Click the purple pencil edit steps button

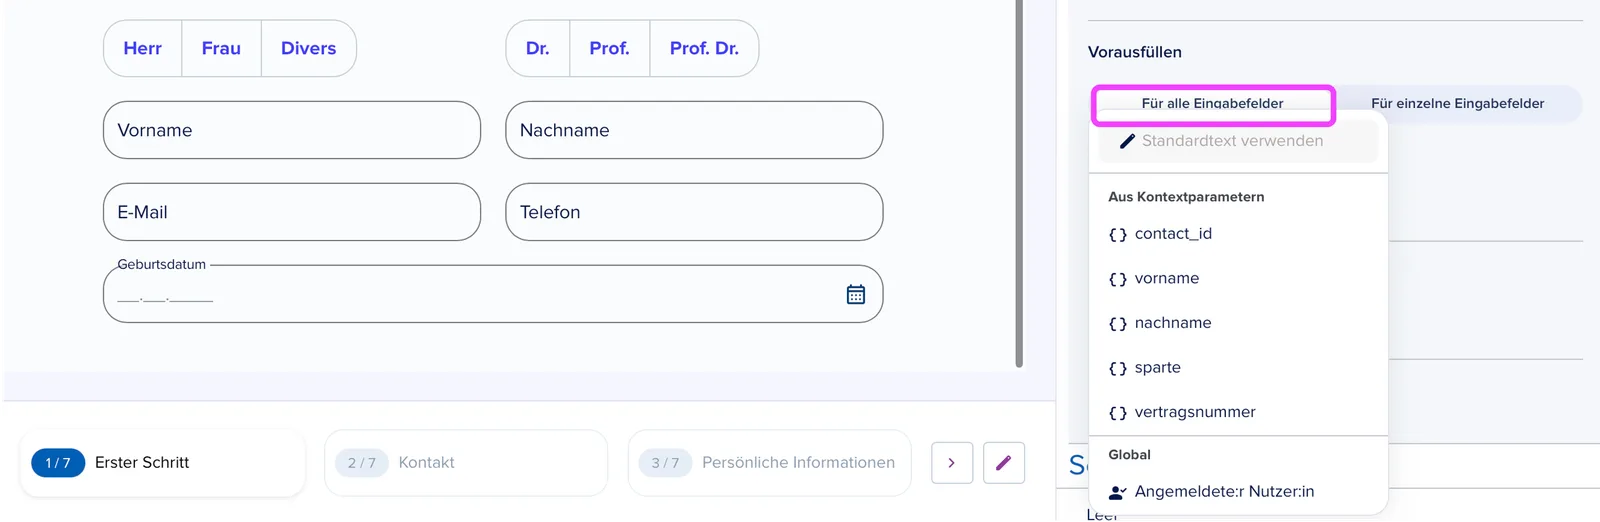tap(1004, 463)
